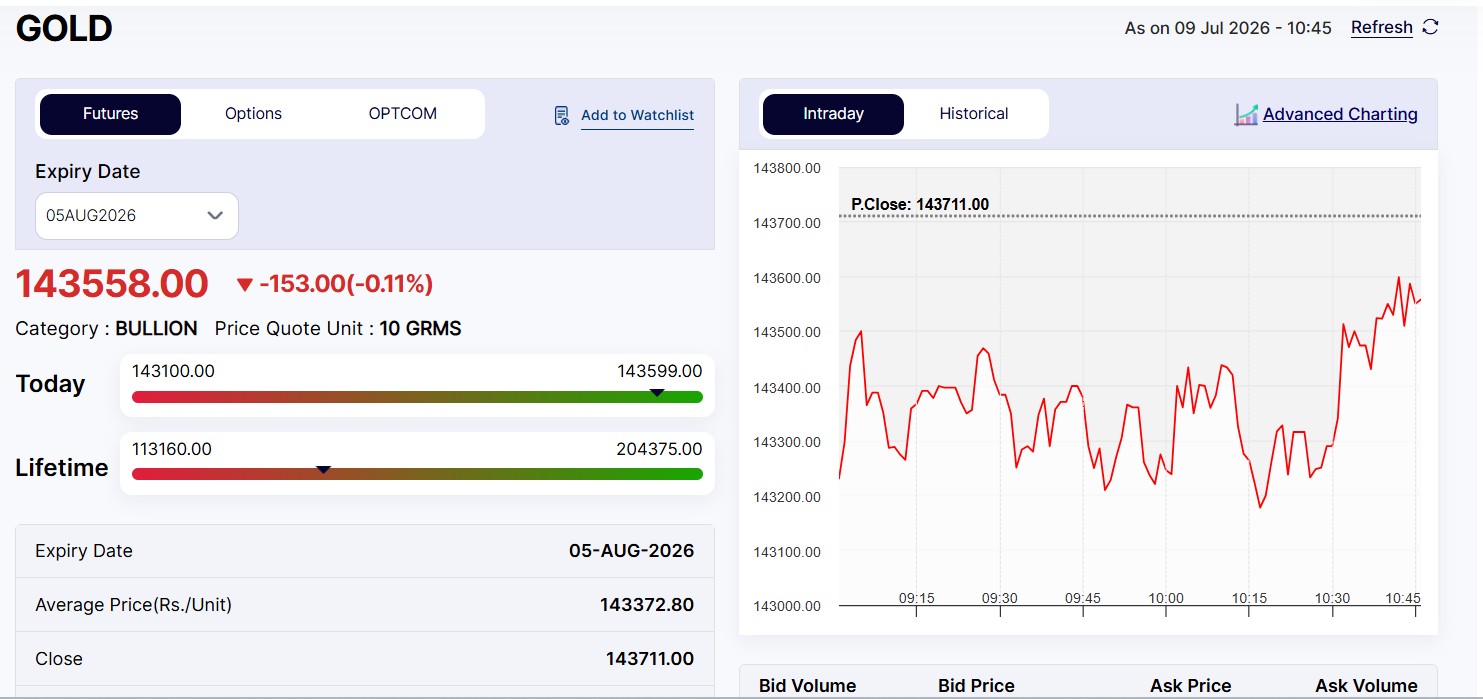
Task: Click the P.Close: 143711.00 chart label
Action: coord(920,205)
